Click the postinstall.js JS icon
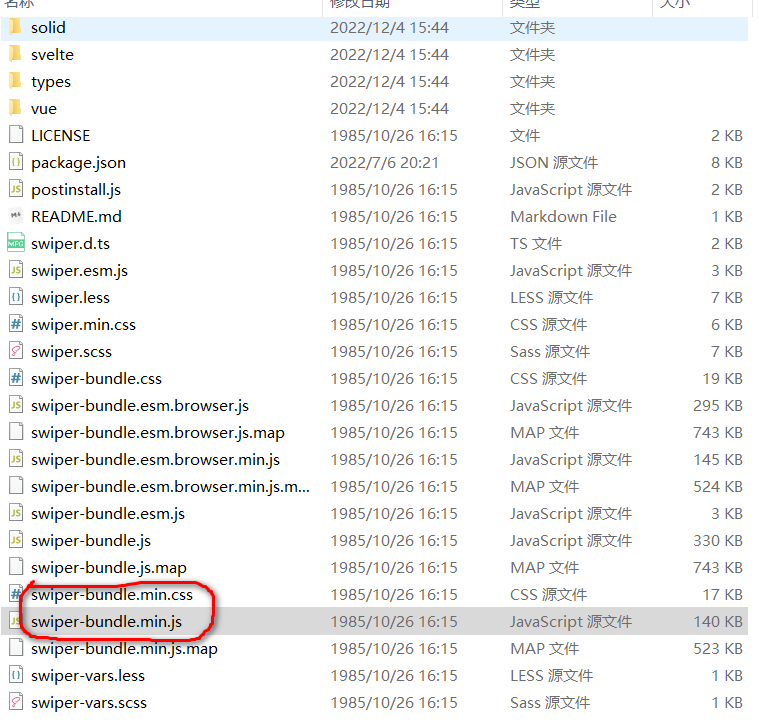This screenshot has width=759, height=723. [16, 189]
